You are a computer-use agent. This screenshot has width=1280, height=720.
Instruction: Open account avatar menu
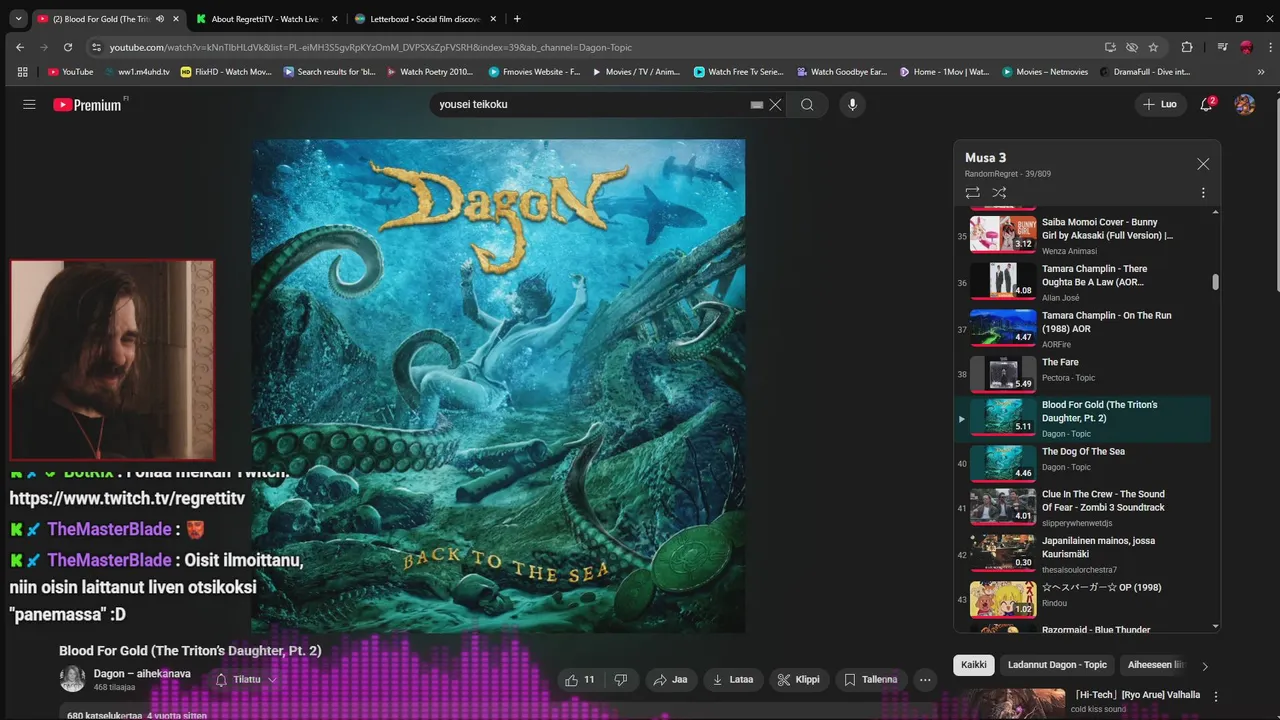pos(1245,104)
